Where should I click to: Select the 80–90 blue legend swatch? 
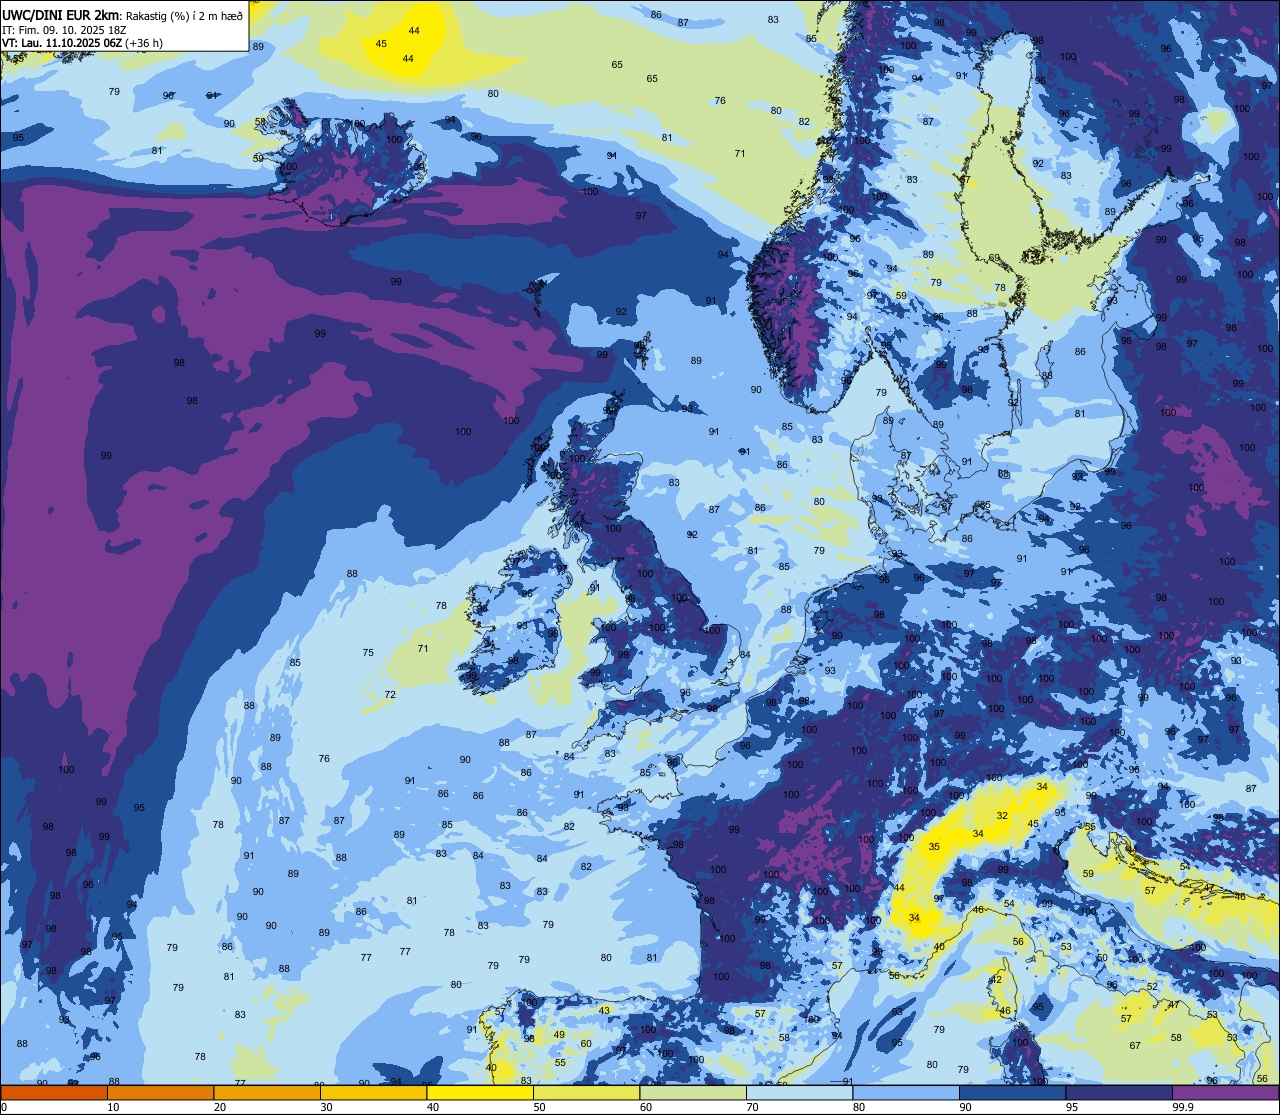click(x=906, y=1092)
